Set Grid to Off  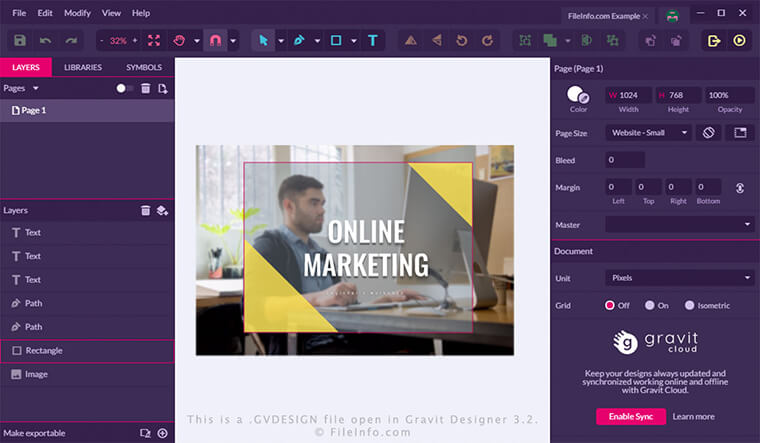coord(610,305)
